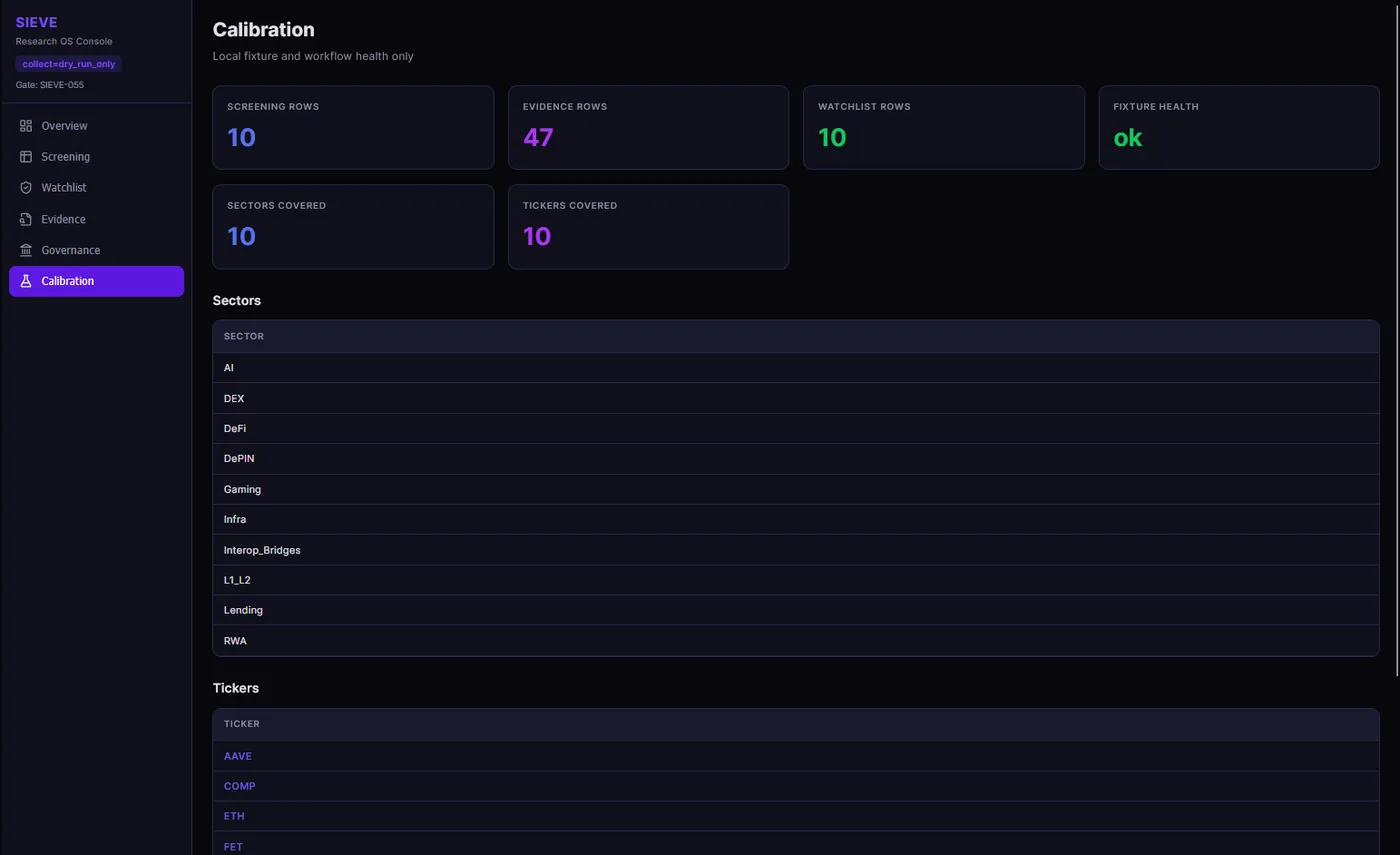Select the AI sector row
The image size is (1400, 855).
click(796, 368)
